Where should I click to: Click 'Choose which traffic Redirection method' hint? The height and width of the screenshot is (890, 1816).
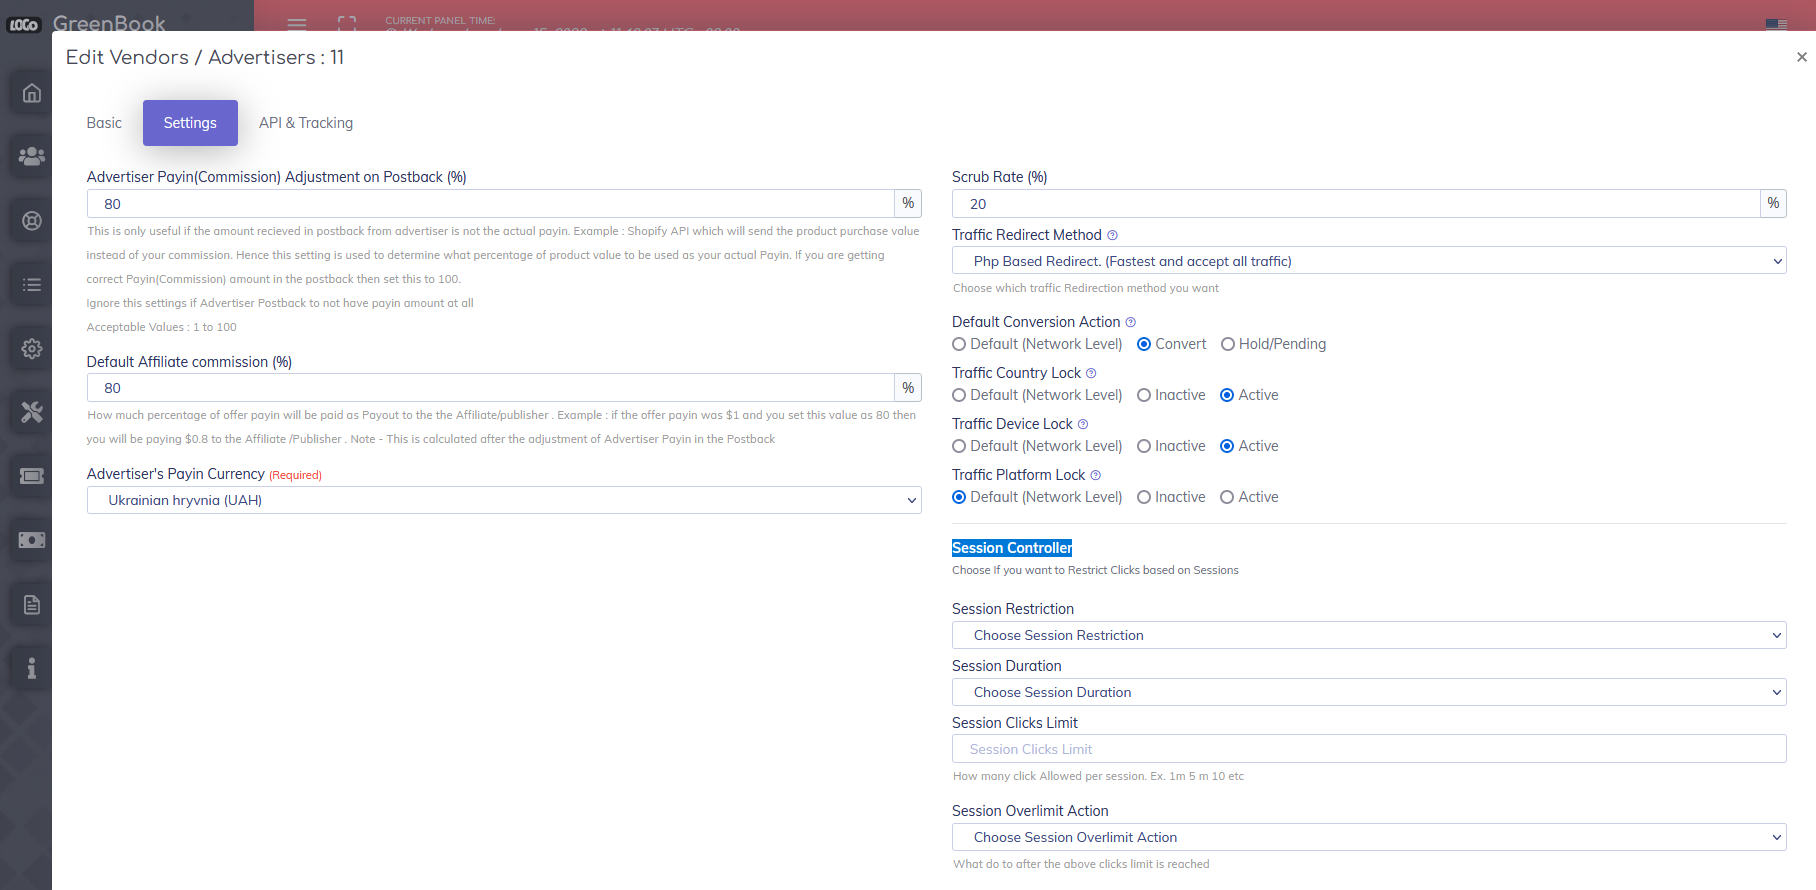(1086, 288)
